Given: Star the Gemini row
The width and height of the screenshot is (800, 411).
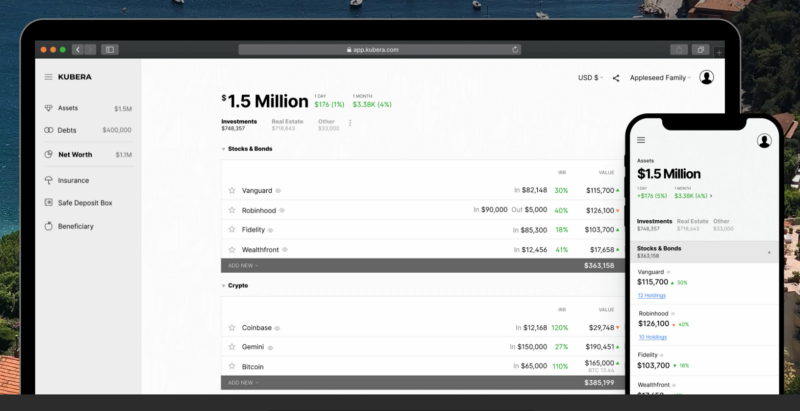Looking at the screenshot, I should pyautogui.click(x=232, y=347).
